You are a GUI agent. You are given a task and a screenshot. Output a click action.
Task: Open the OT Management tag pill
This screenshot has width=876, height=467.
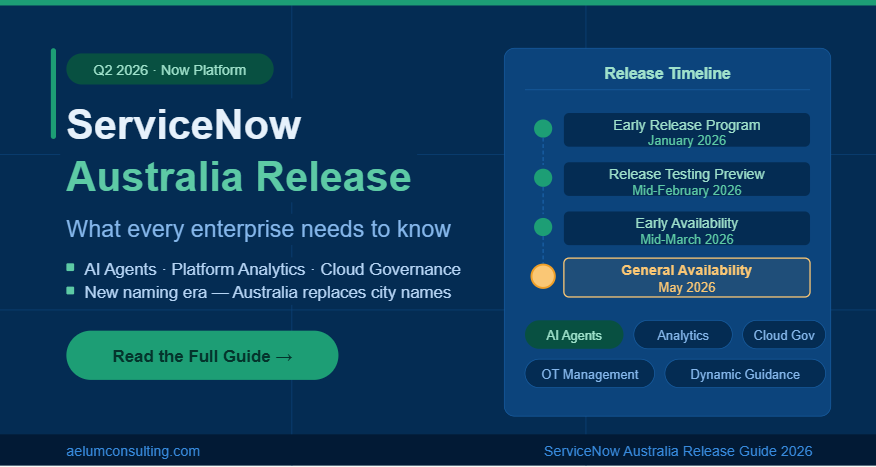(x=589, y=374)
